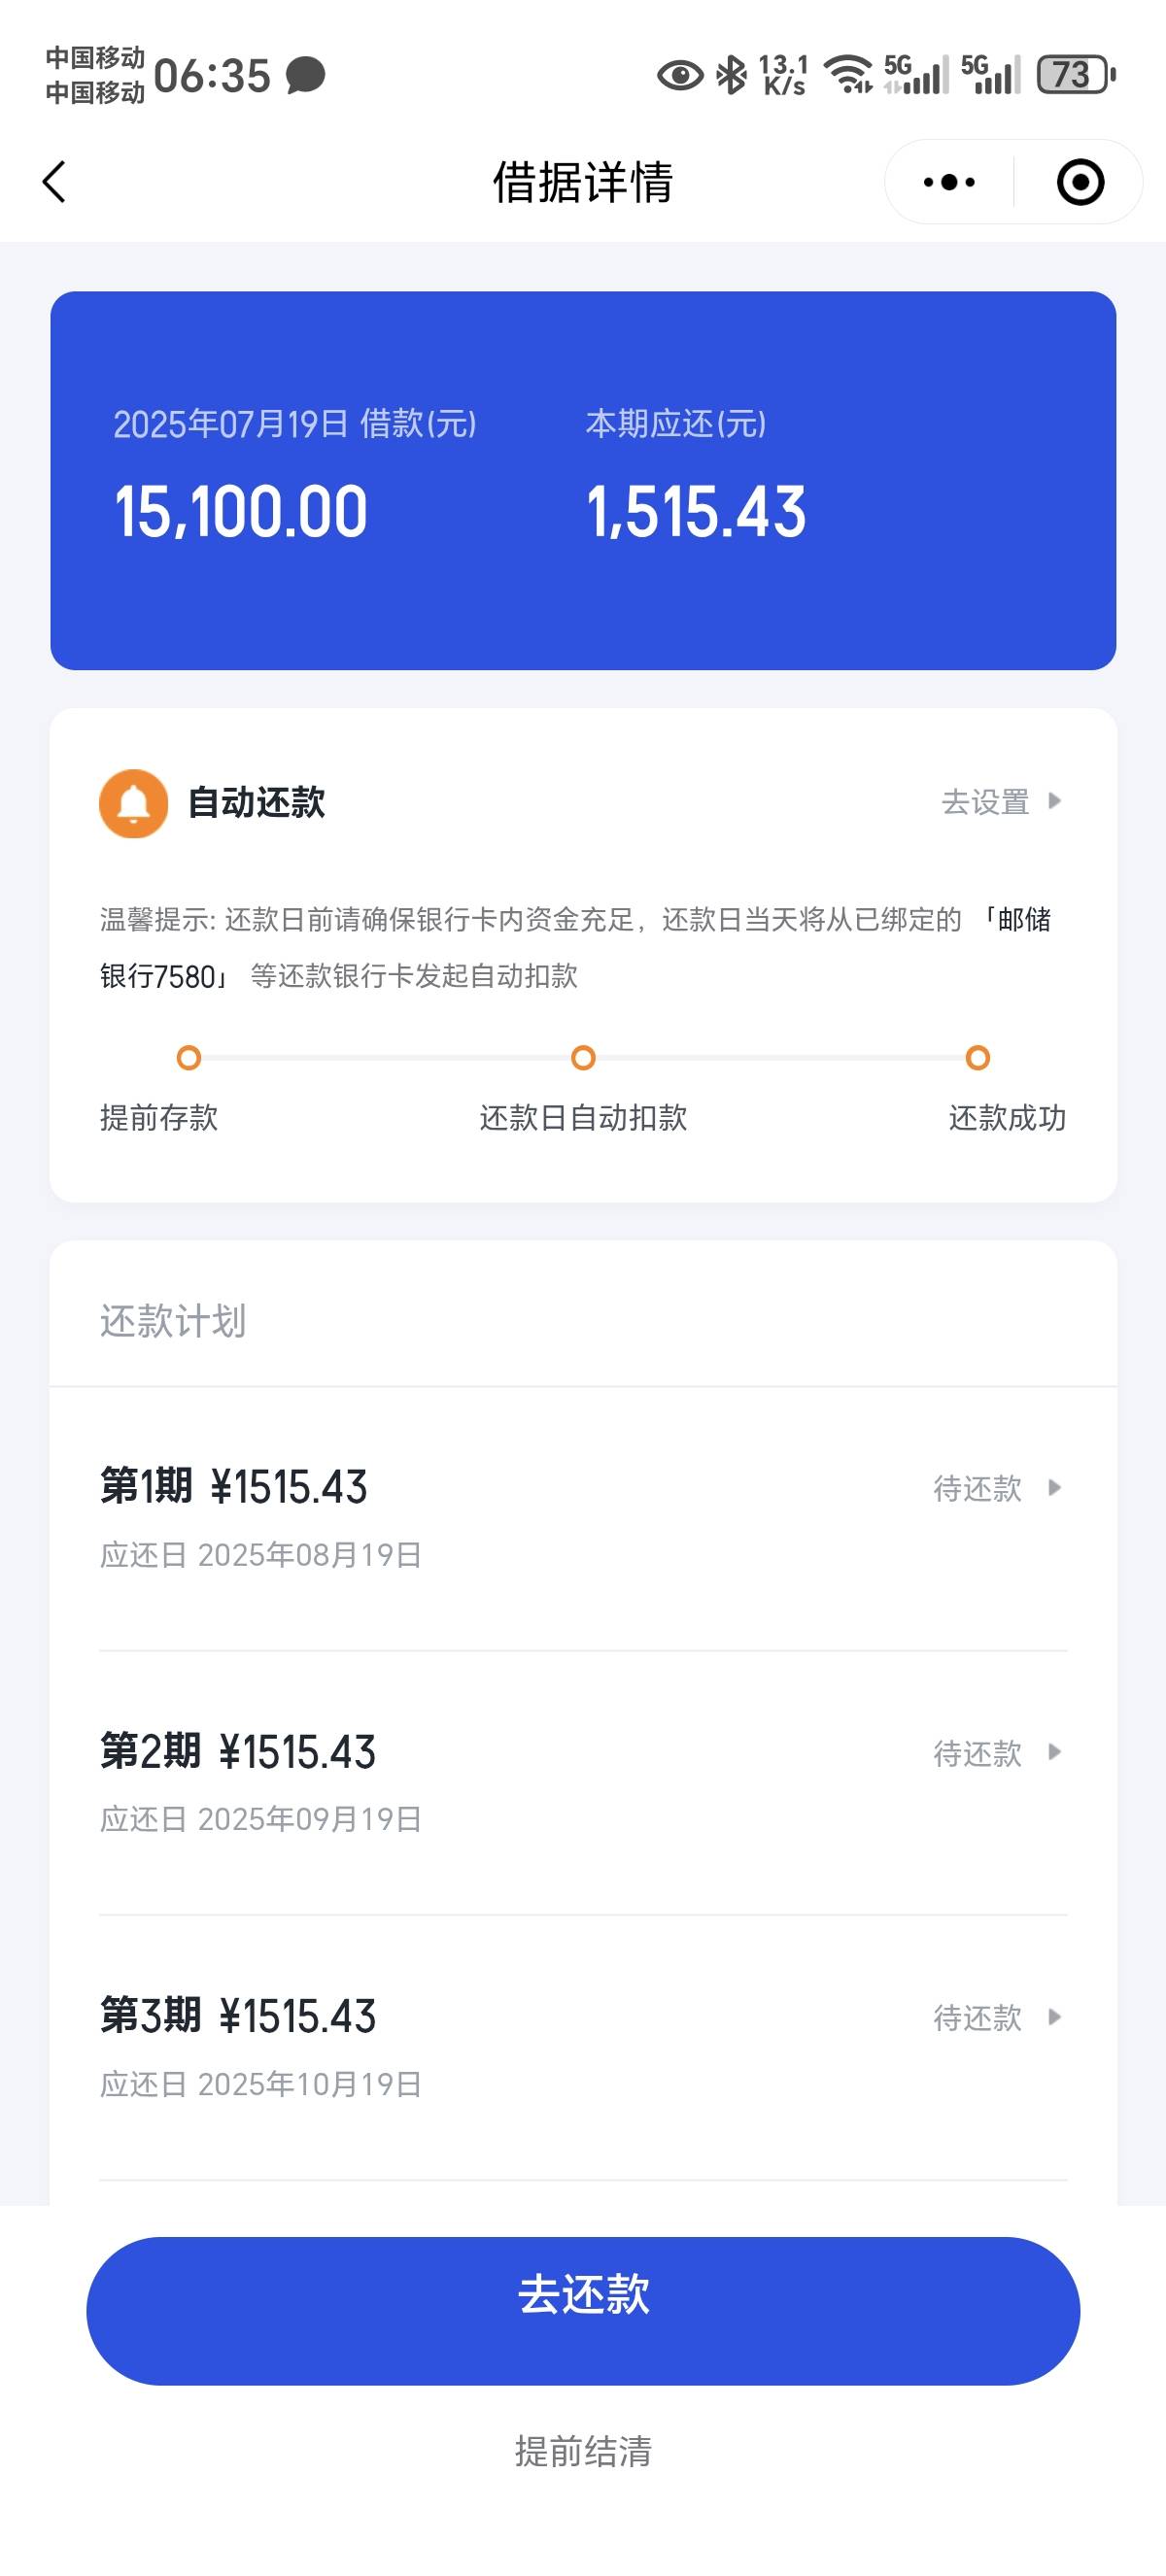Tap the battery indicator in status bar
Image resolution: width=1166 pixels, height=2576 pixels.
(x=1076, y=75)
